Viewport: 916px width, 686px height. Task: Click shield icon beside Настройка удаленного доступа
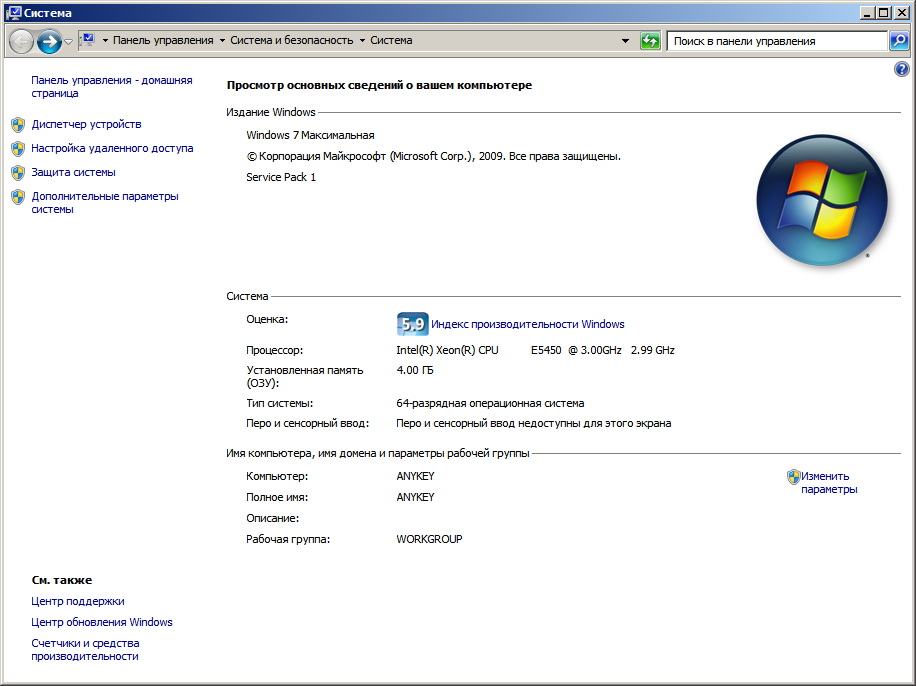click(18, 148)
